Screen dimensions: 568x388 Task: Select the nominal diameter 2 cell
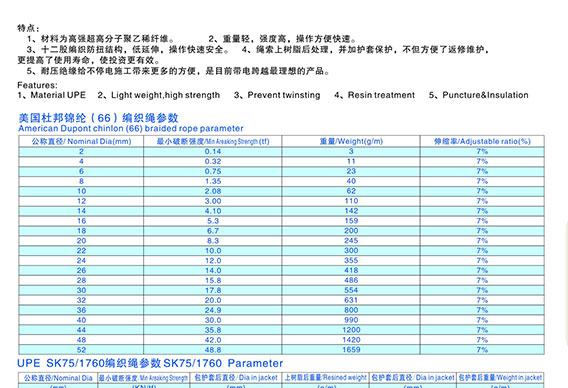(x=81, y=151)
